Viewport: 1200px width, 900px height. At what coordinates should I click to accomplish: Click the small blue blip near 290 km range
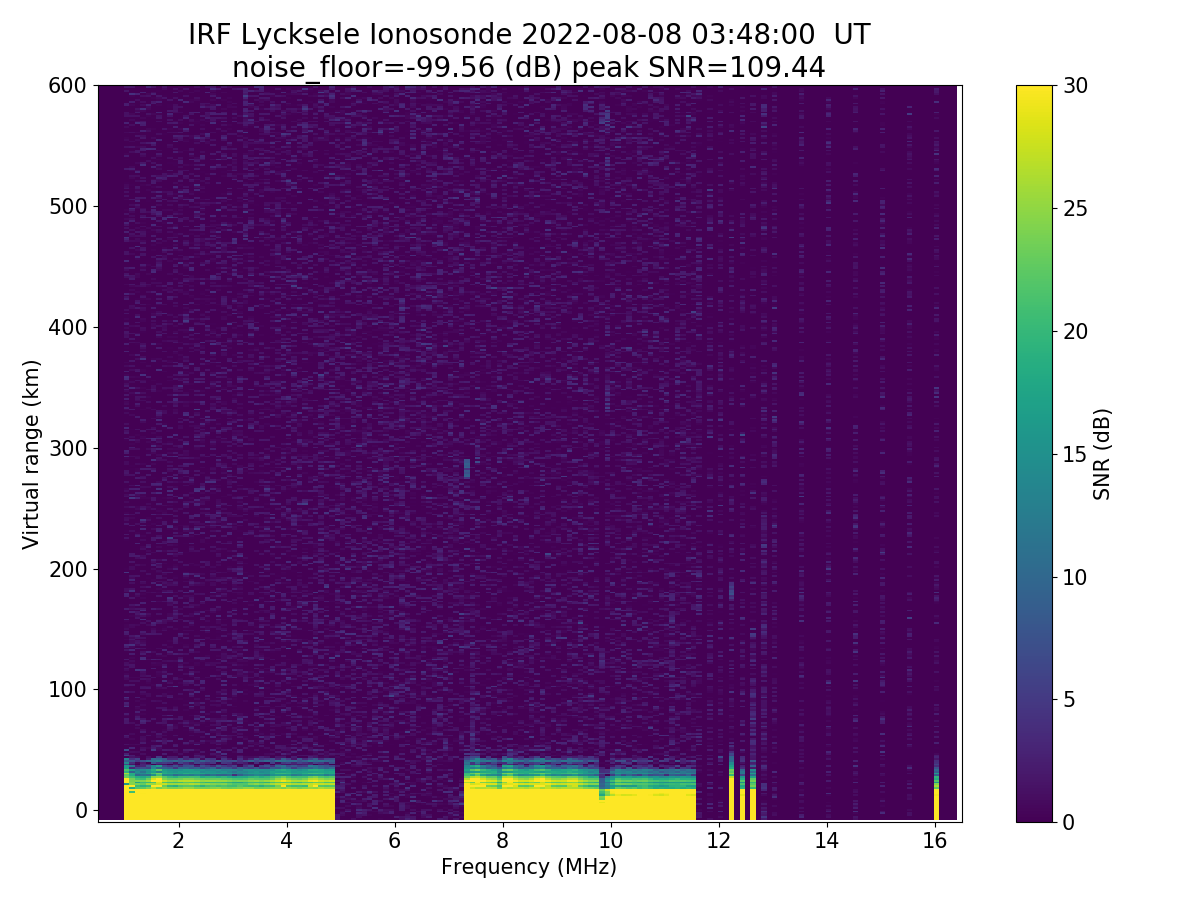pos(467,468)
